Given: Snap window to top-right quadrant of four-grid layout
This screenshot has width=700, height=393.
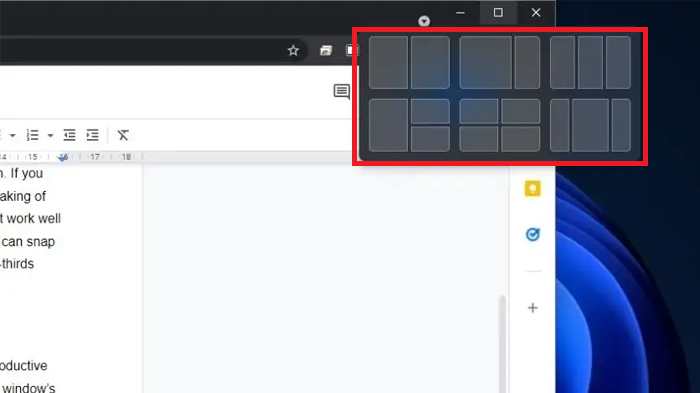Looking at the screenshot, I should pos(521,111).
